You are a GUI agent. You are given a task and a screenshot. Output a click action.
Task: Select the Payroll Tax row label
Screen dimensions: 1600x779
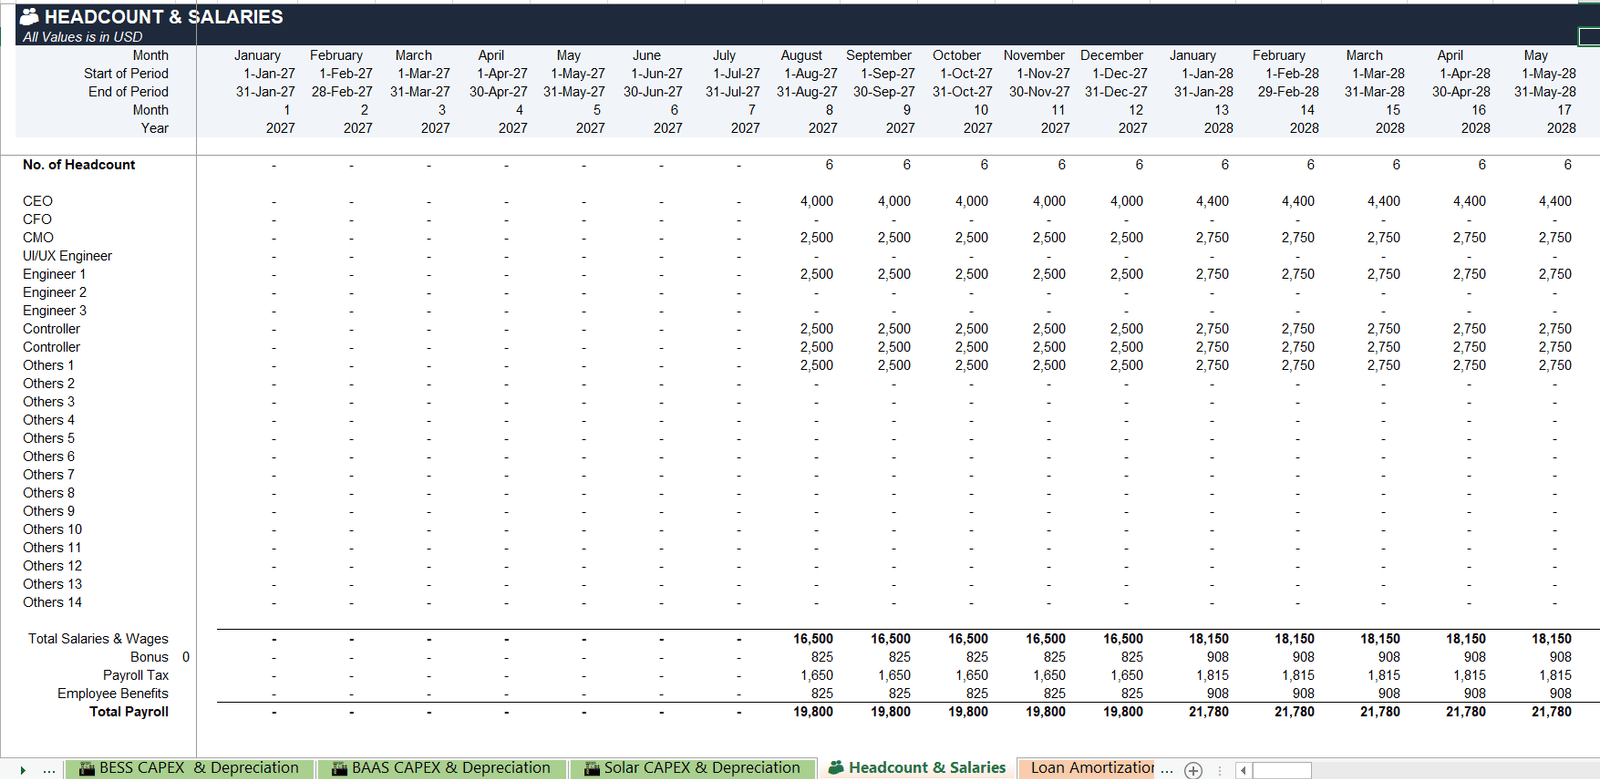[x=136, y=675]
